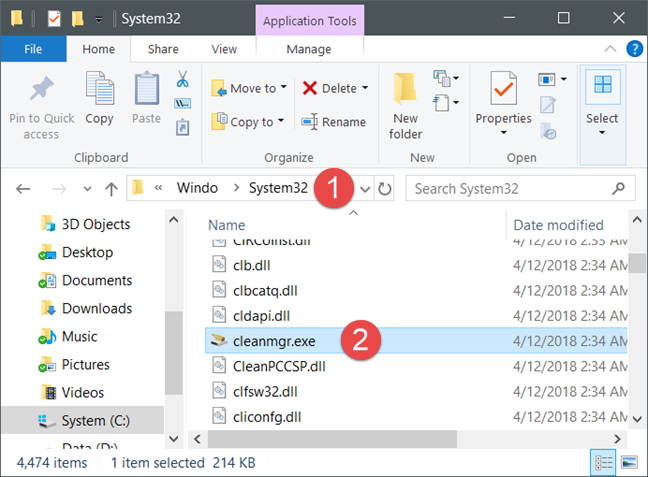This screenshot has width=648, height=477.
Task: Collapse the ribbon with the chevron
Action: click(x=610, y=49)
